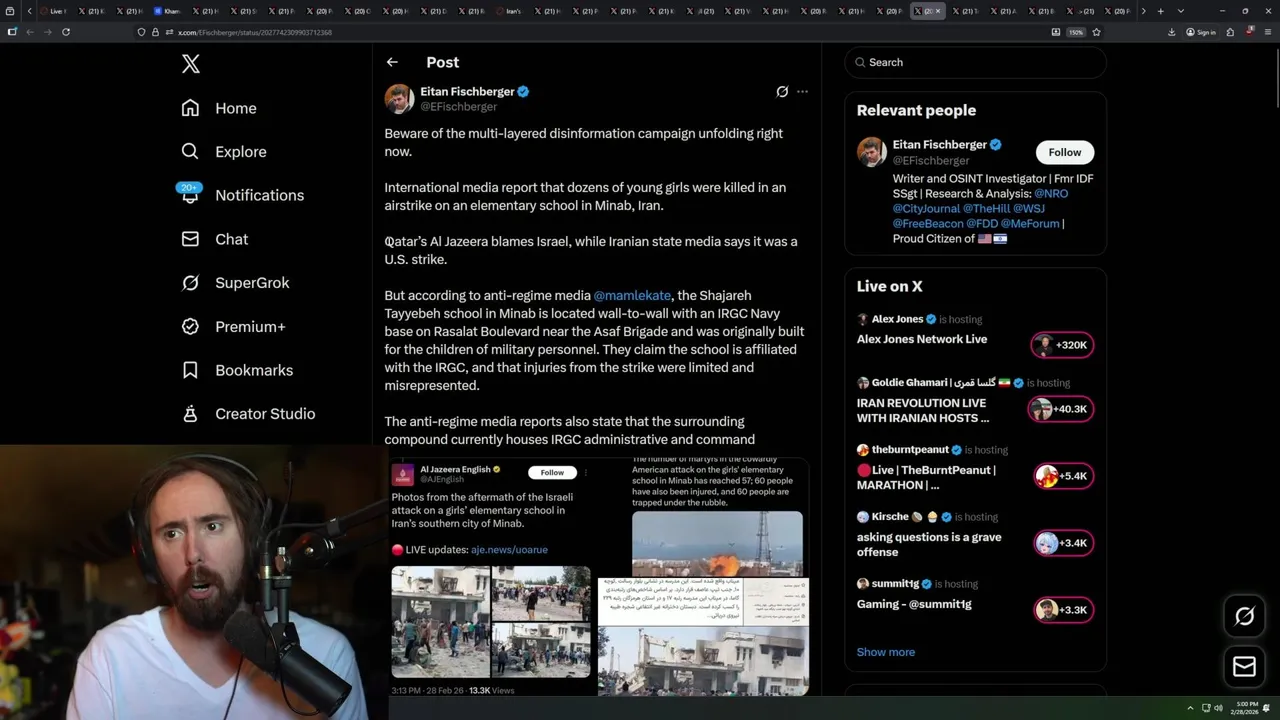Click the browser address bar URL
This screenshot has height=720, width=1280.
(254, 32)
